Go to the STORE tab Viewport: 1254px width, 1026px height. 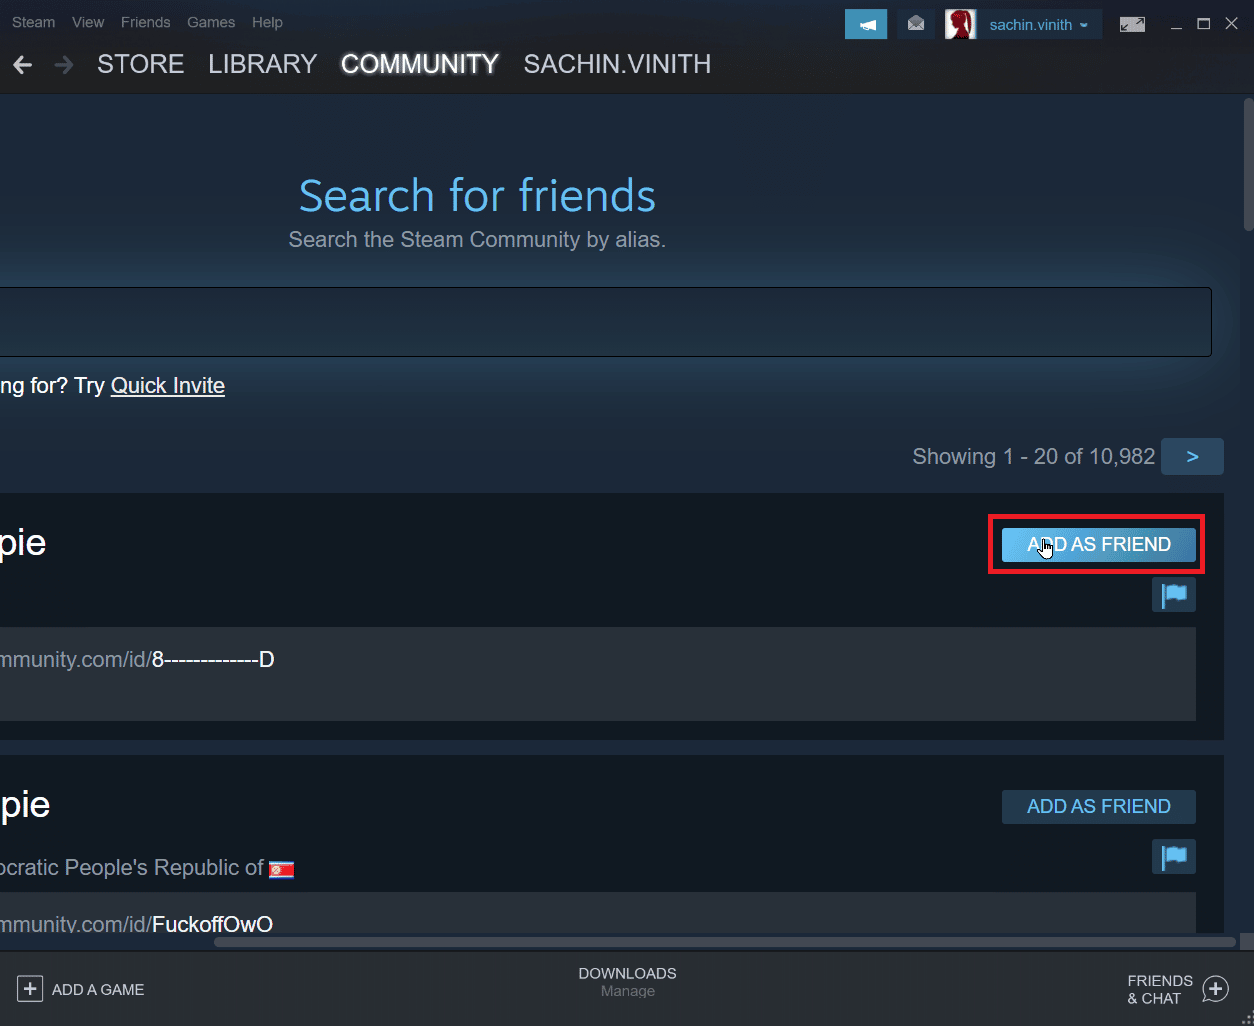tap(140, 64)
